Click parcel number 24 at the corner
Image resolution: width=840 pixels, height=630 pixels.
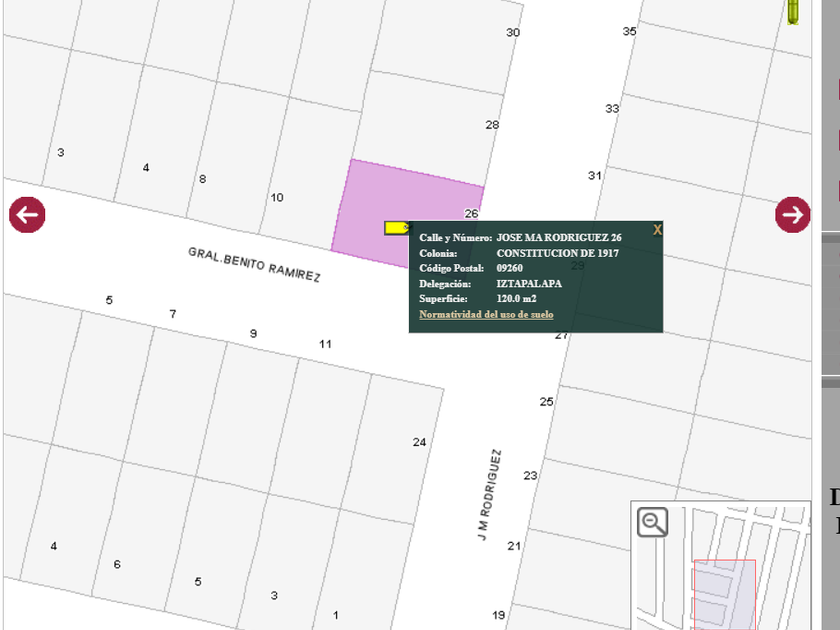419,442
